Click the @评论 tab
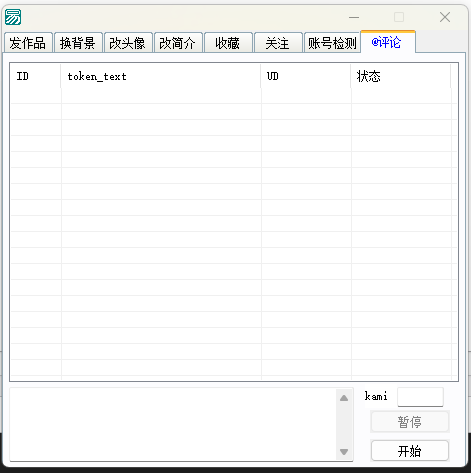 pyautogui.click(x=388, y=42)
